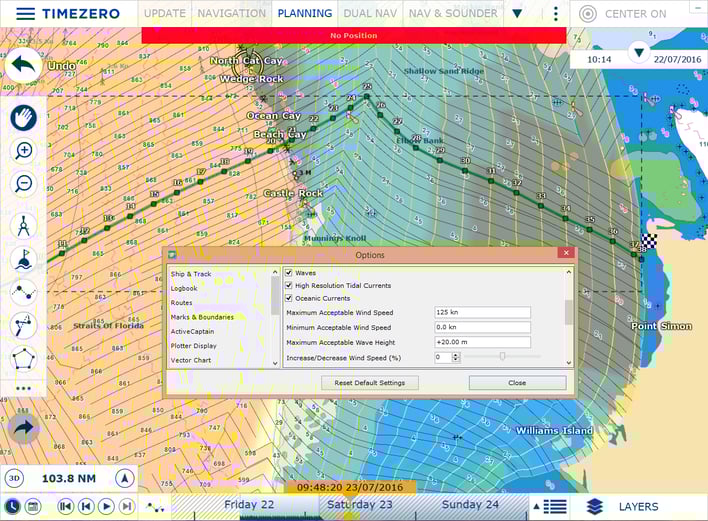Screen dimensions: 708x521
Task: Expand the workspace tabs dropdown arrow
Action: pyautogui.click(x=517, y=14)
